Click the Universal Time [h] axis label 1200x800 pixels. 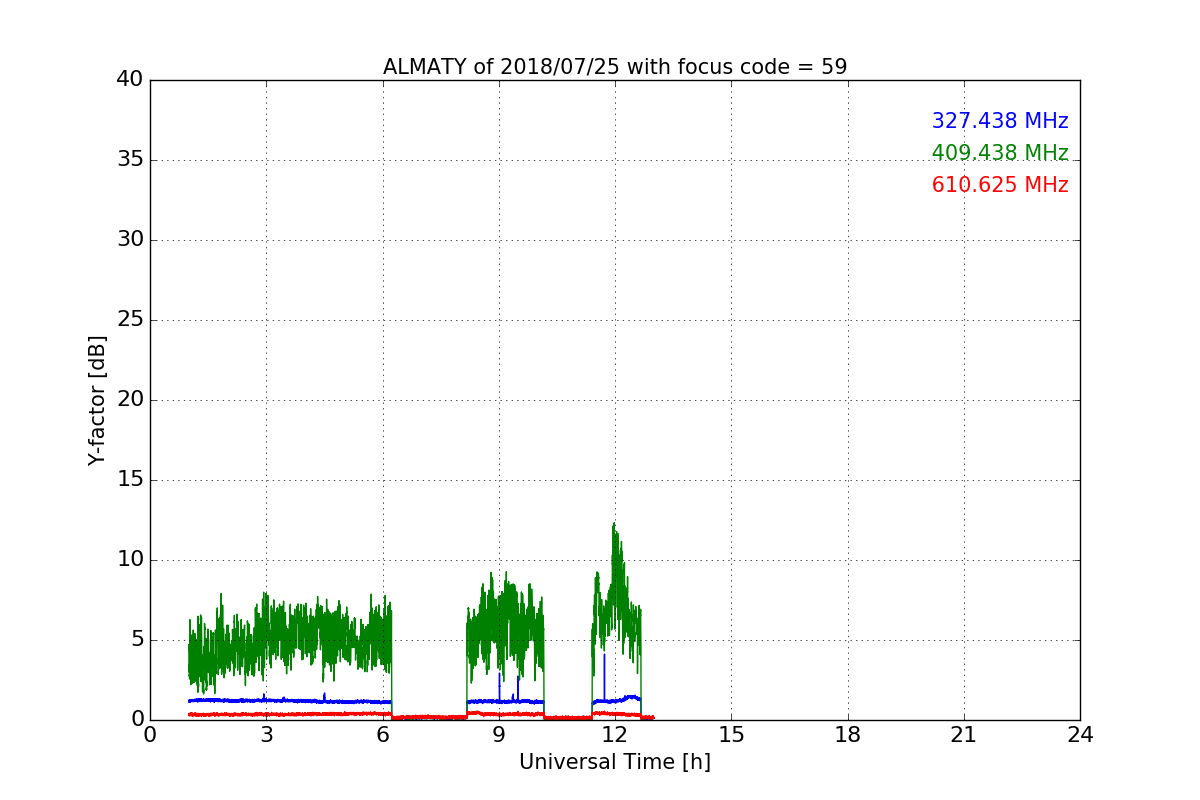click(x=615, y=762)
